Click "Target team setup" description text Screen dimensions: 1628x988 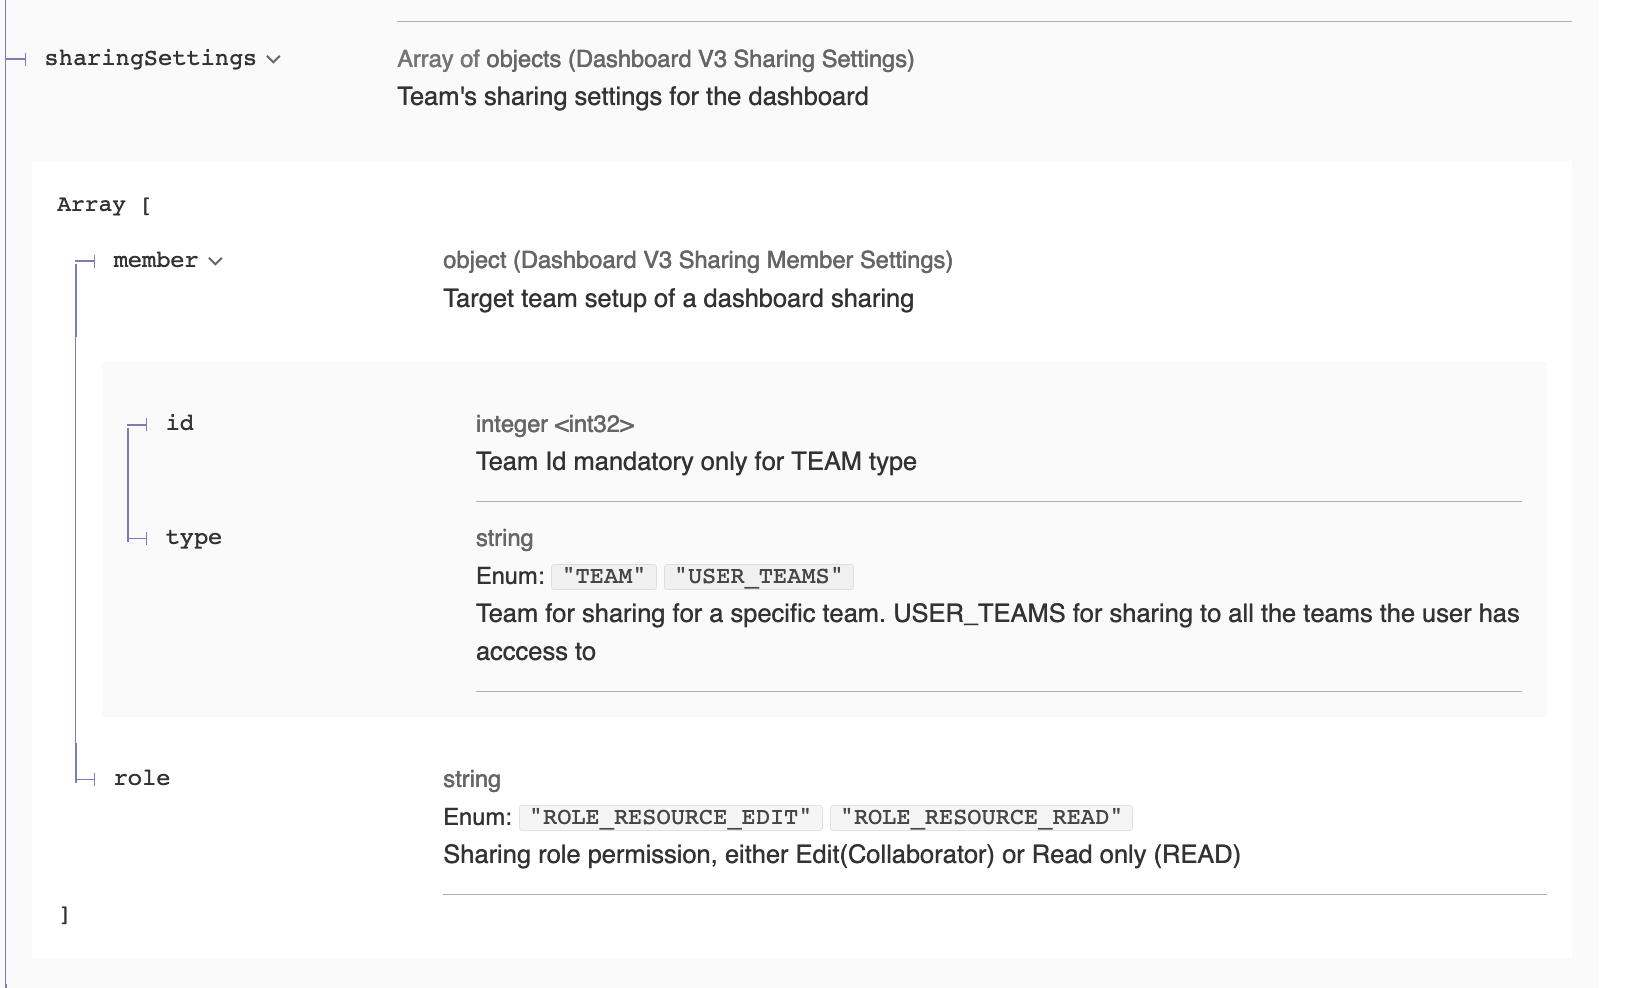(678, 299)
